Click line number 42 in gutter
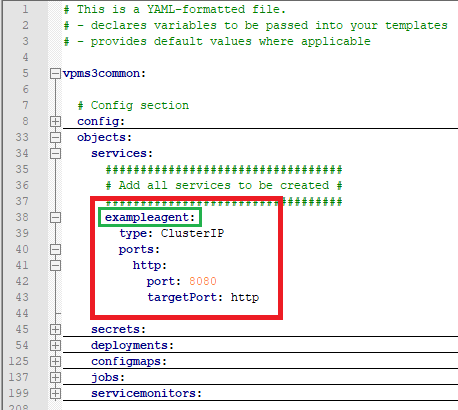Image resolution: width=458 pixels, height=410 pixels. click(x=22, y=281)
